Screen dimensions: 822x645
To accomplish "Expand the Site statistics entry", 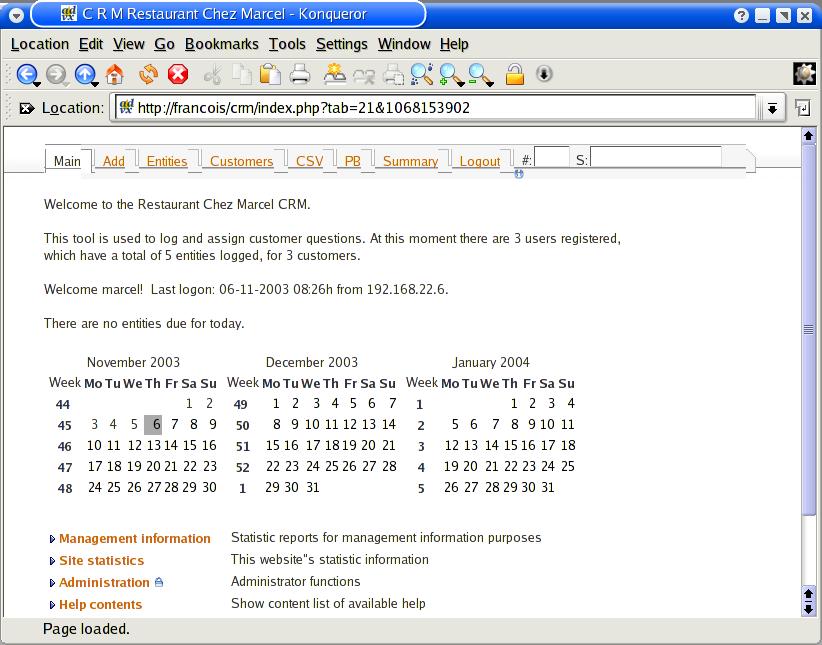I will [101, 560].
